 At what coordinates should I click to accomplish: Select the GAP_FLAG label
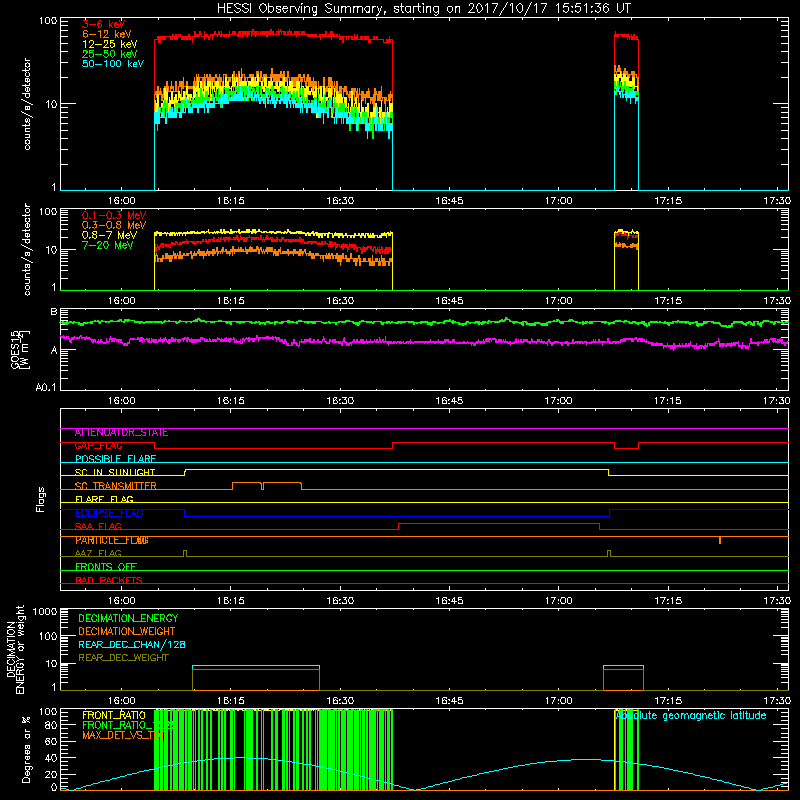[x=98, y=445]
